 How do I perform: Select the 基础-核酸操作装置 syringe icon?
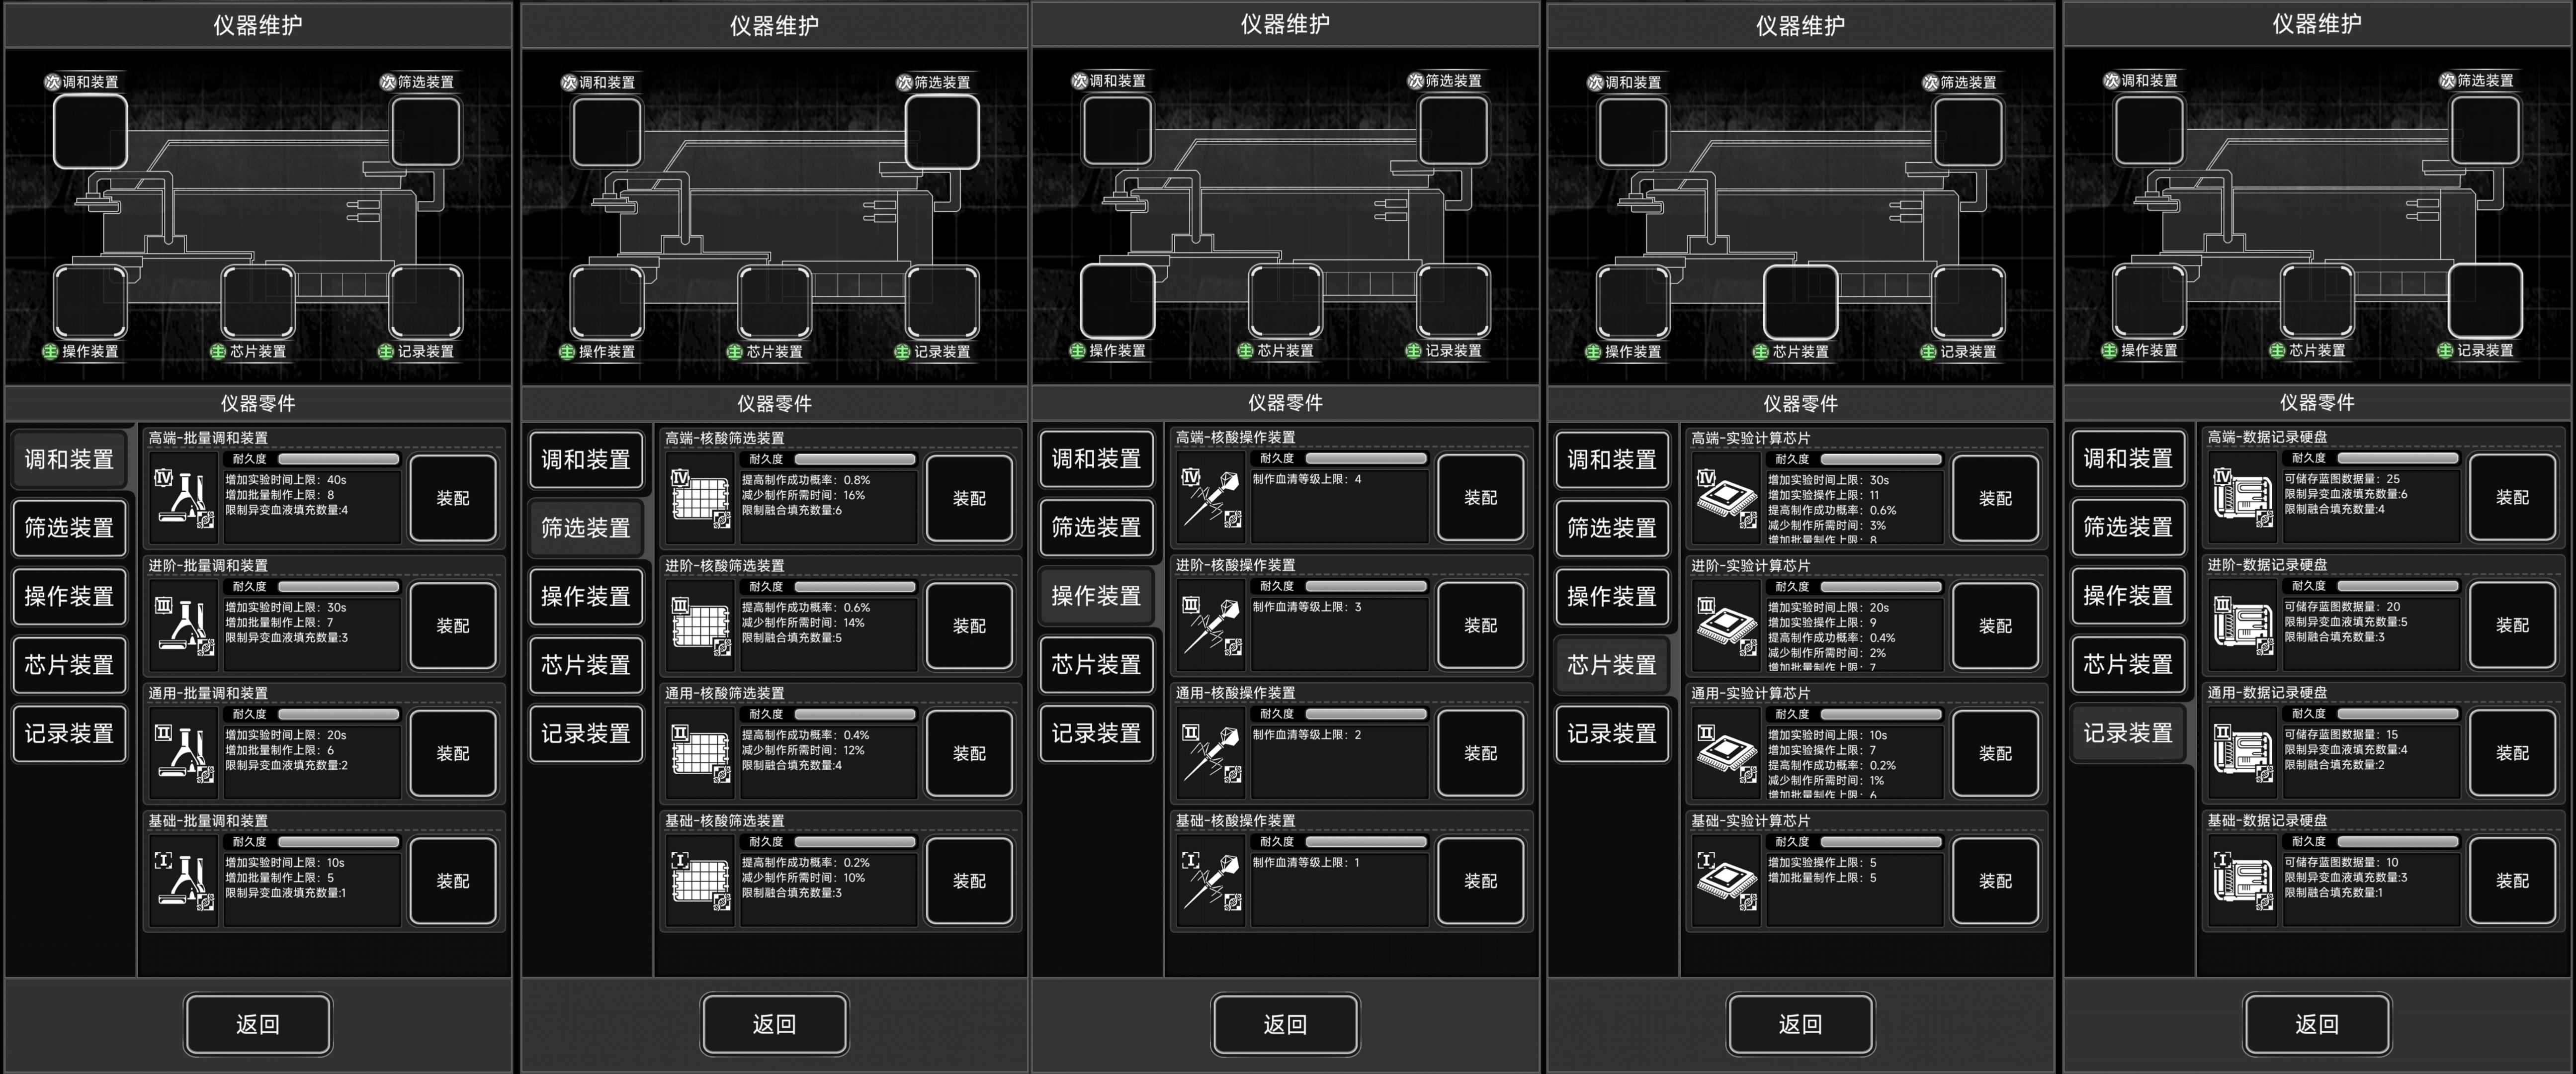pos(1211,880)
